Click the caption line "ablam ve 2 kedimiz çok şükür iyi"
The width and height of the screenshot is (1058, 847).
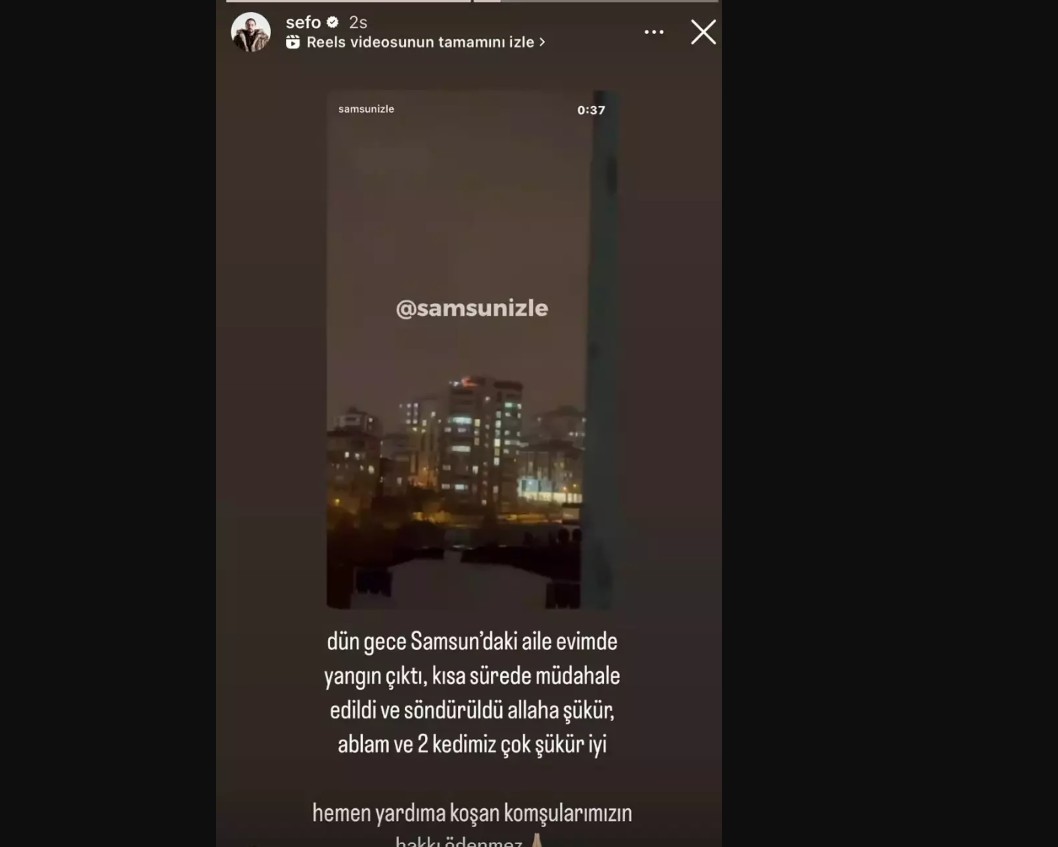tap(472, 744)
